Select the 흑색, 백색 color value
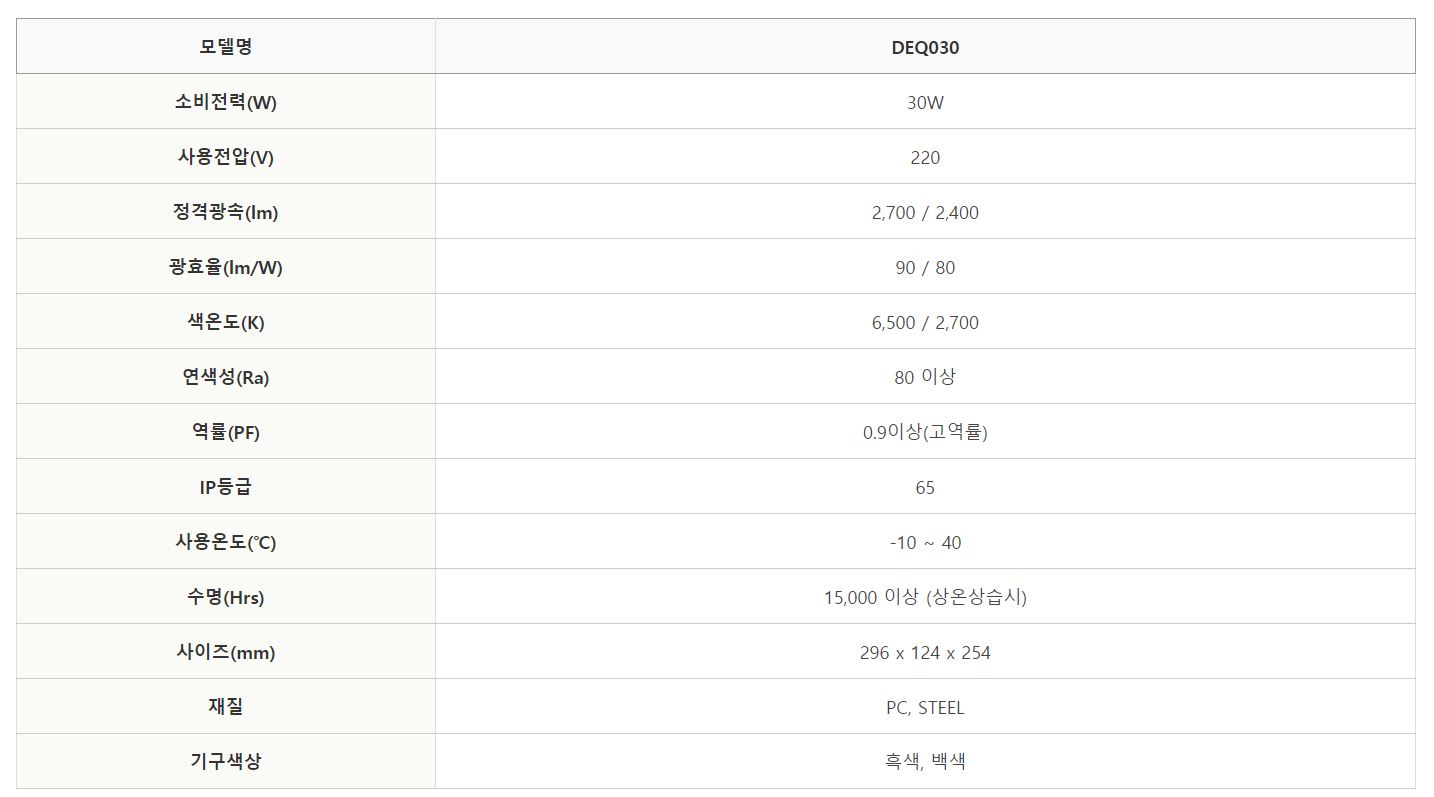 point(925,761)
